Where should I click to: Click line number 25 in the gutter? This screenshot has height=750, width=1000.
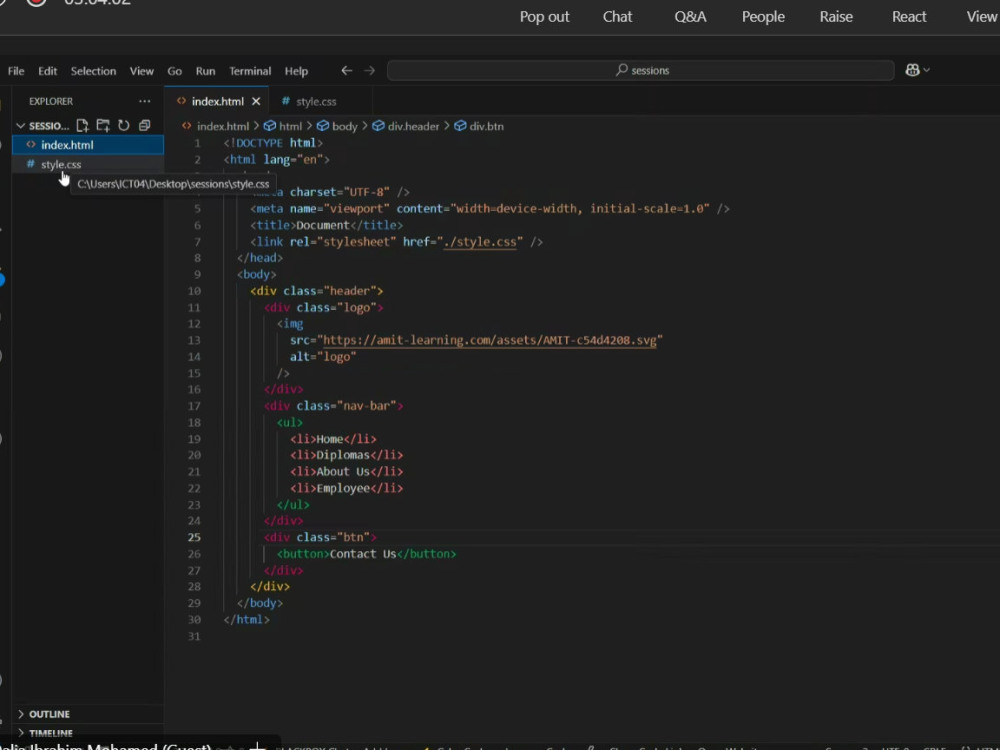tap(194, 537)
